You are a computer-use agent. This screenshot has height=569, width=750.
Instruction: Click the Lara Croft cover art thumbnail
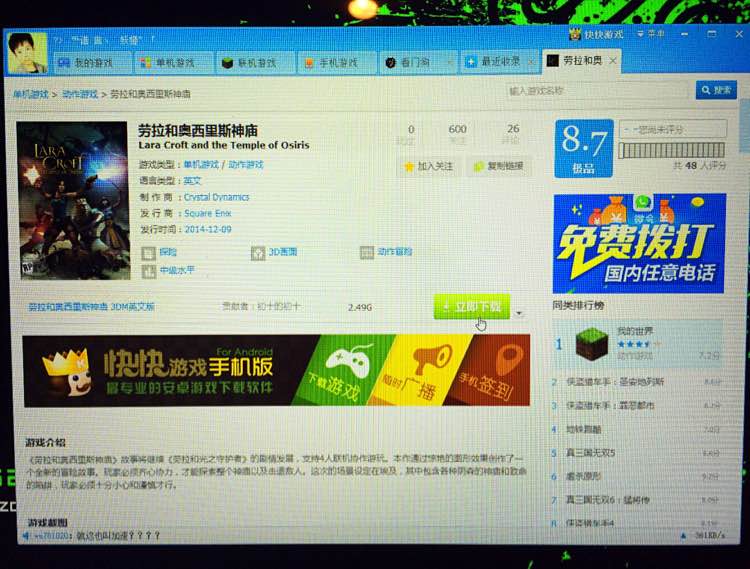pyautogui.click(x=73, y=200)
